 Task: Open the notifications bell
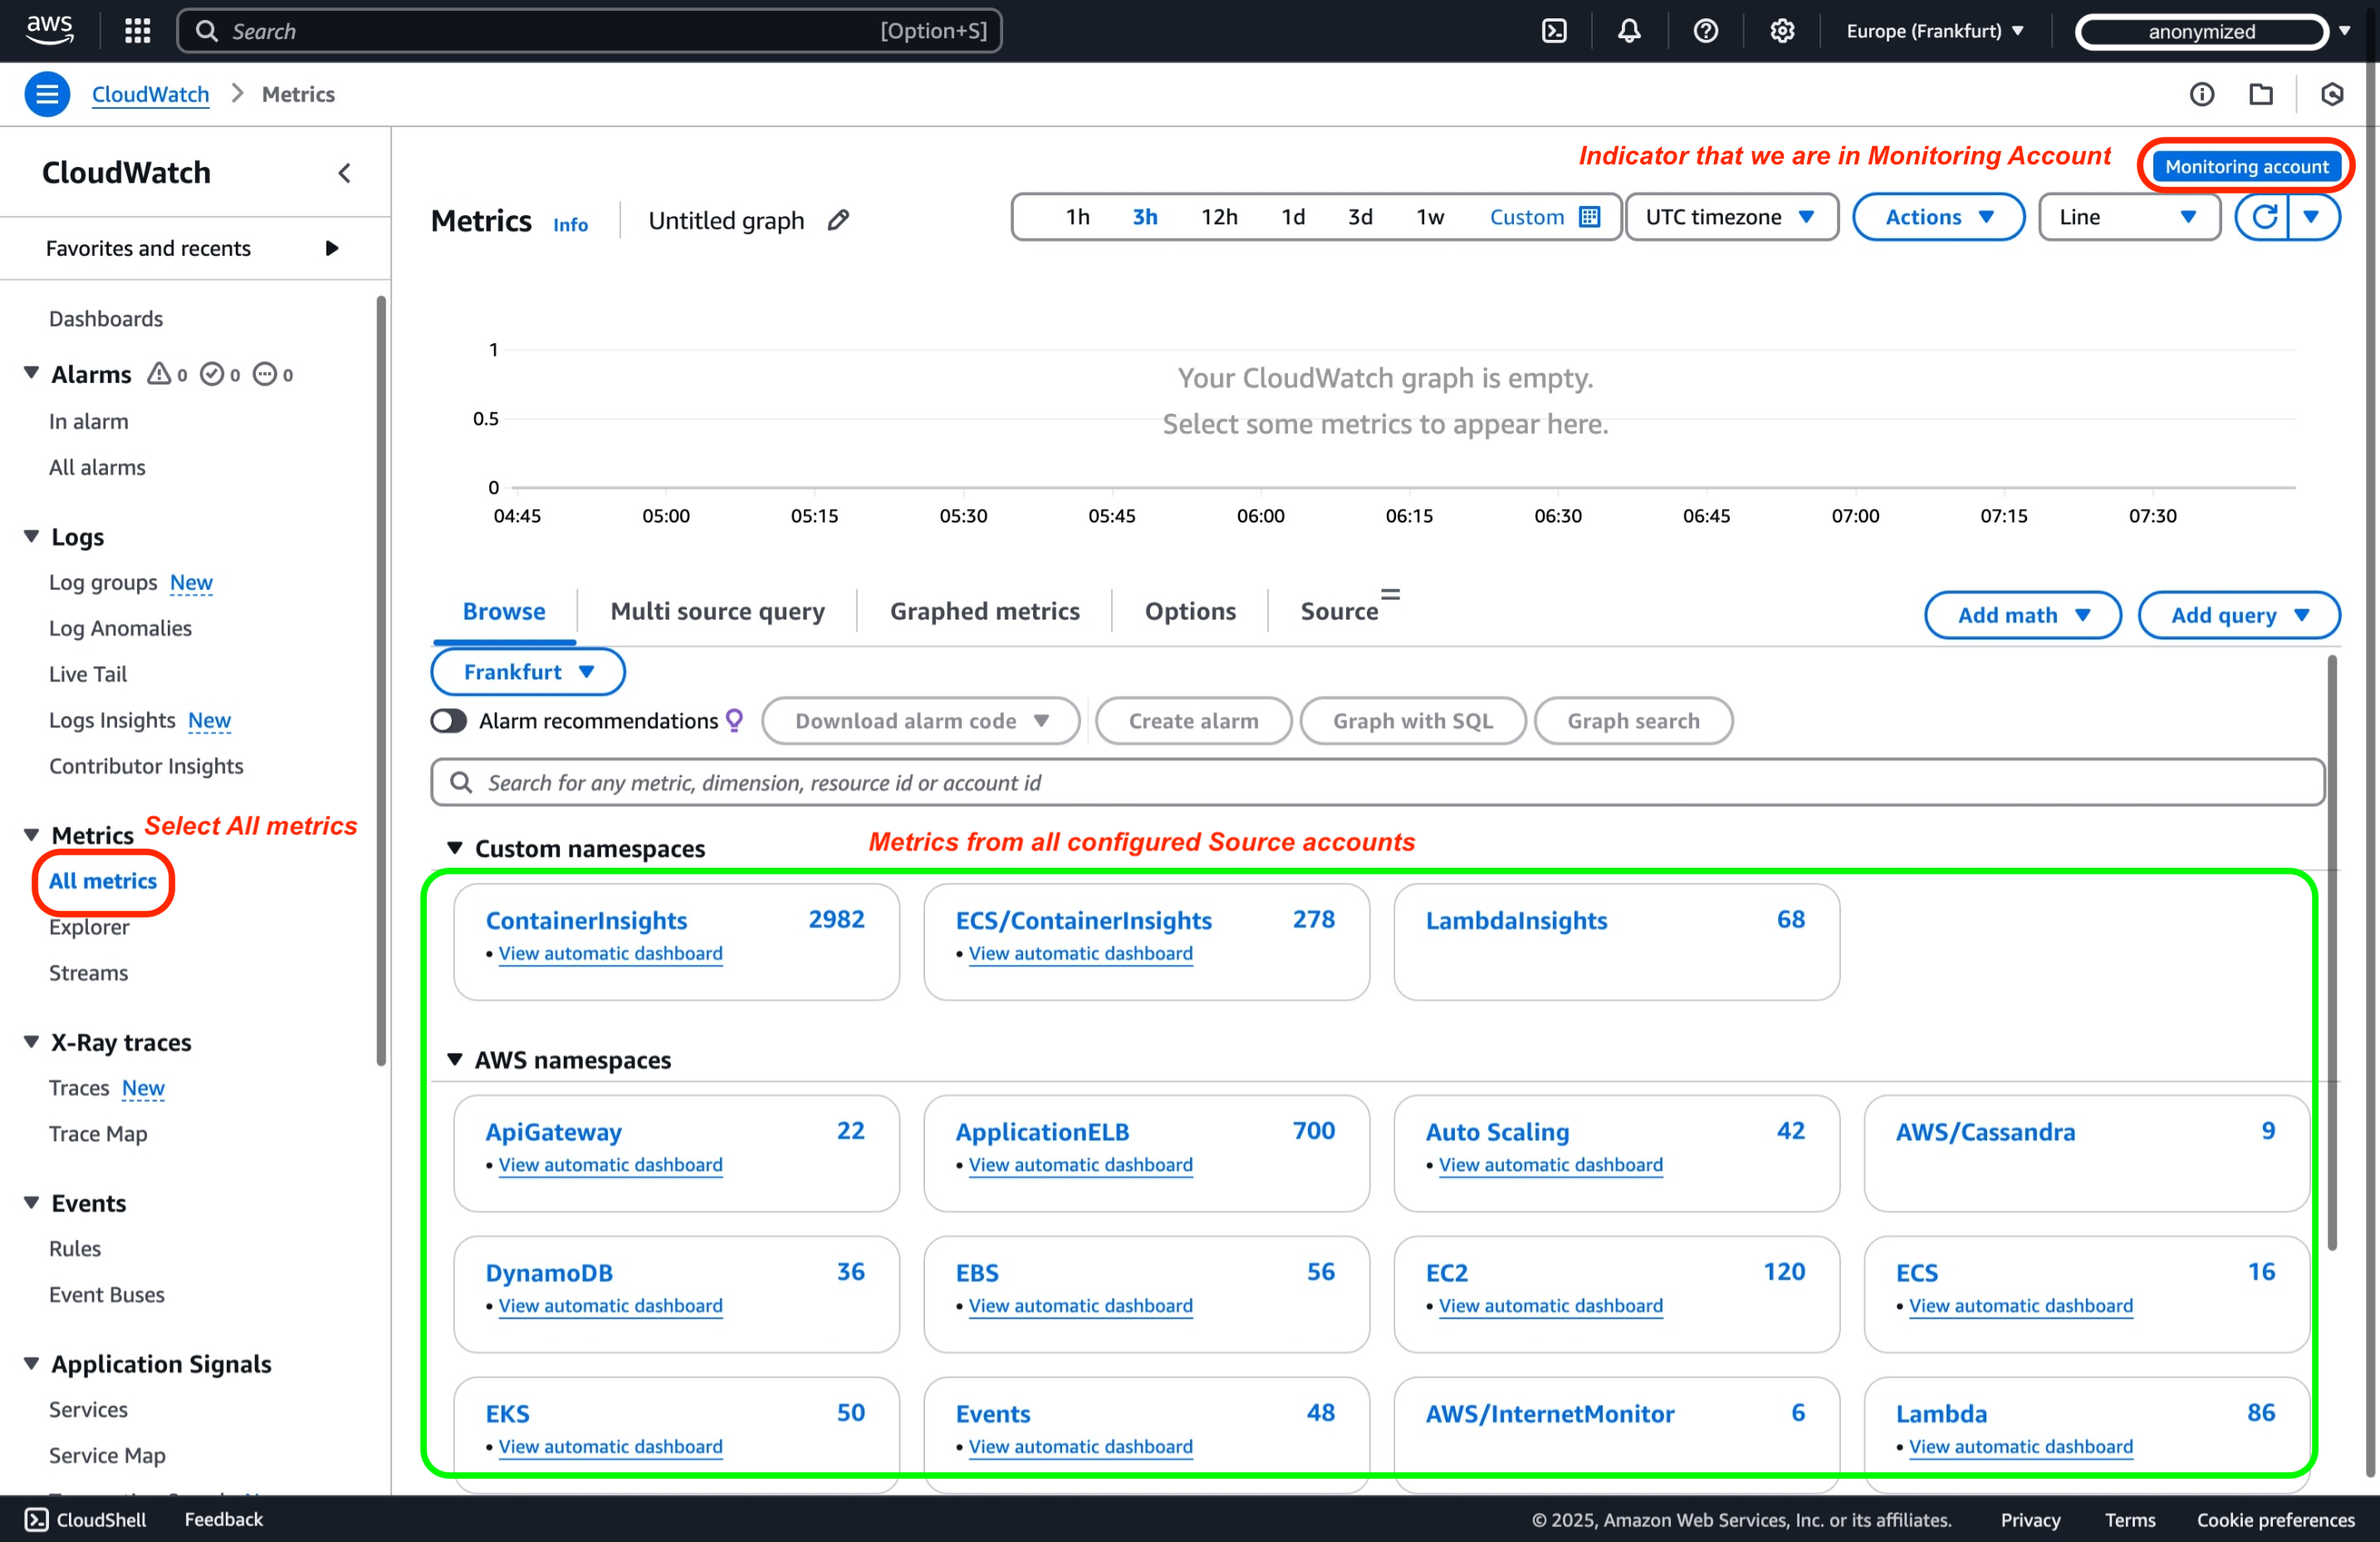pyautogui.click(x=1629, y=31)
